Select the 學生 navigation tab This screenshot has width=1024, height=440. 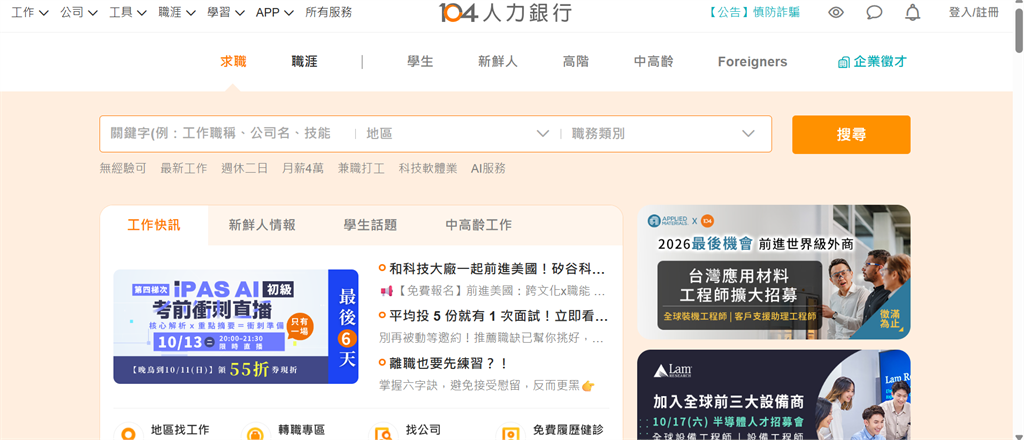[x=420, y=61]
